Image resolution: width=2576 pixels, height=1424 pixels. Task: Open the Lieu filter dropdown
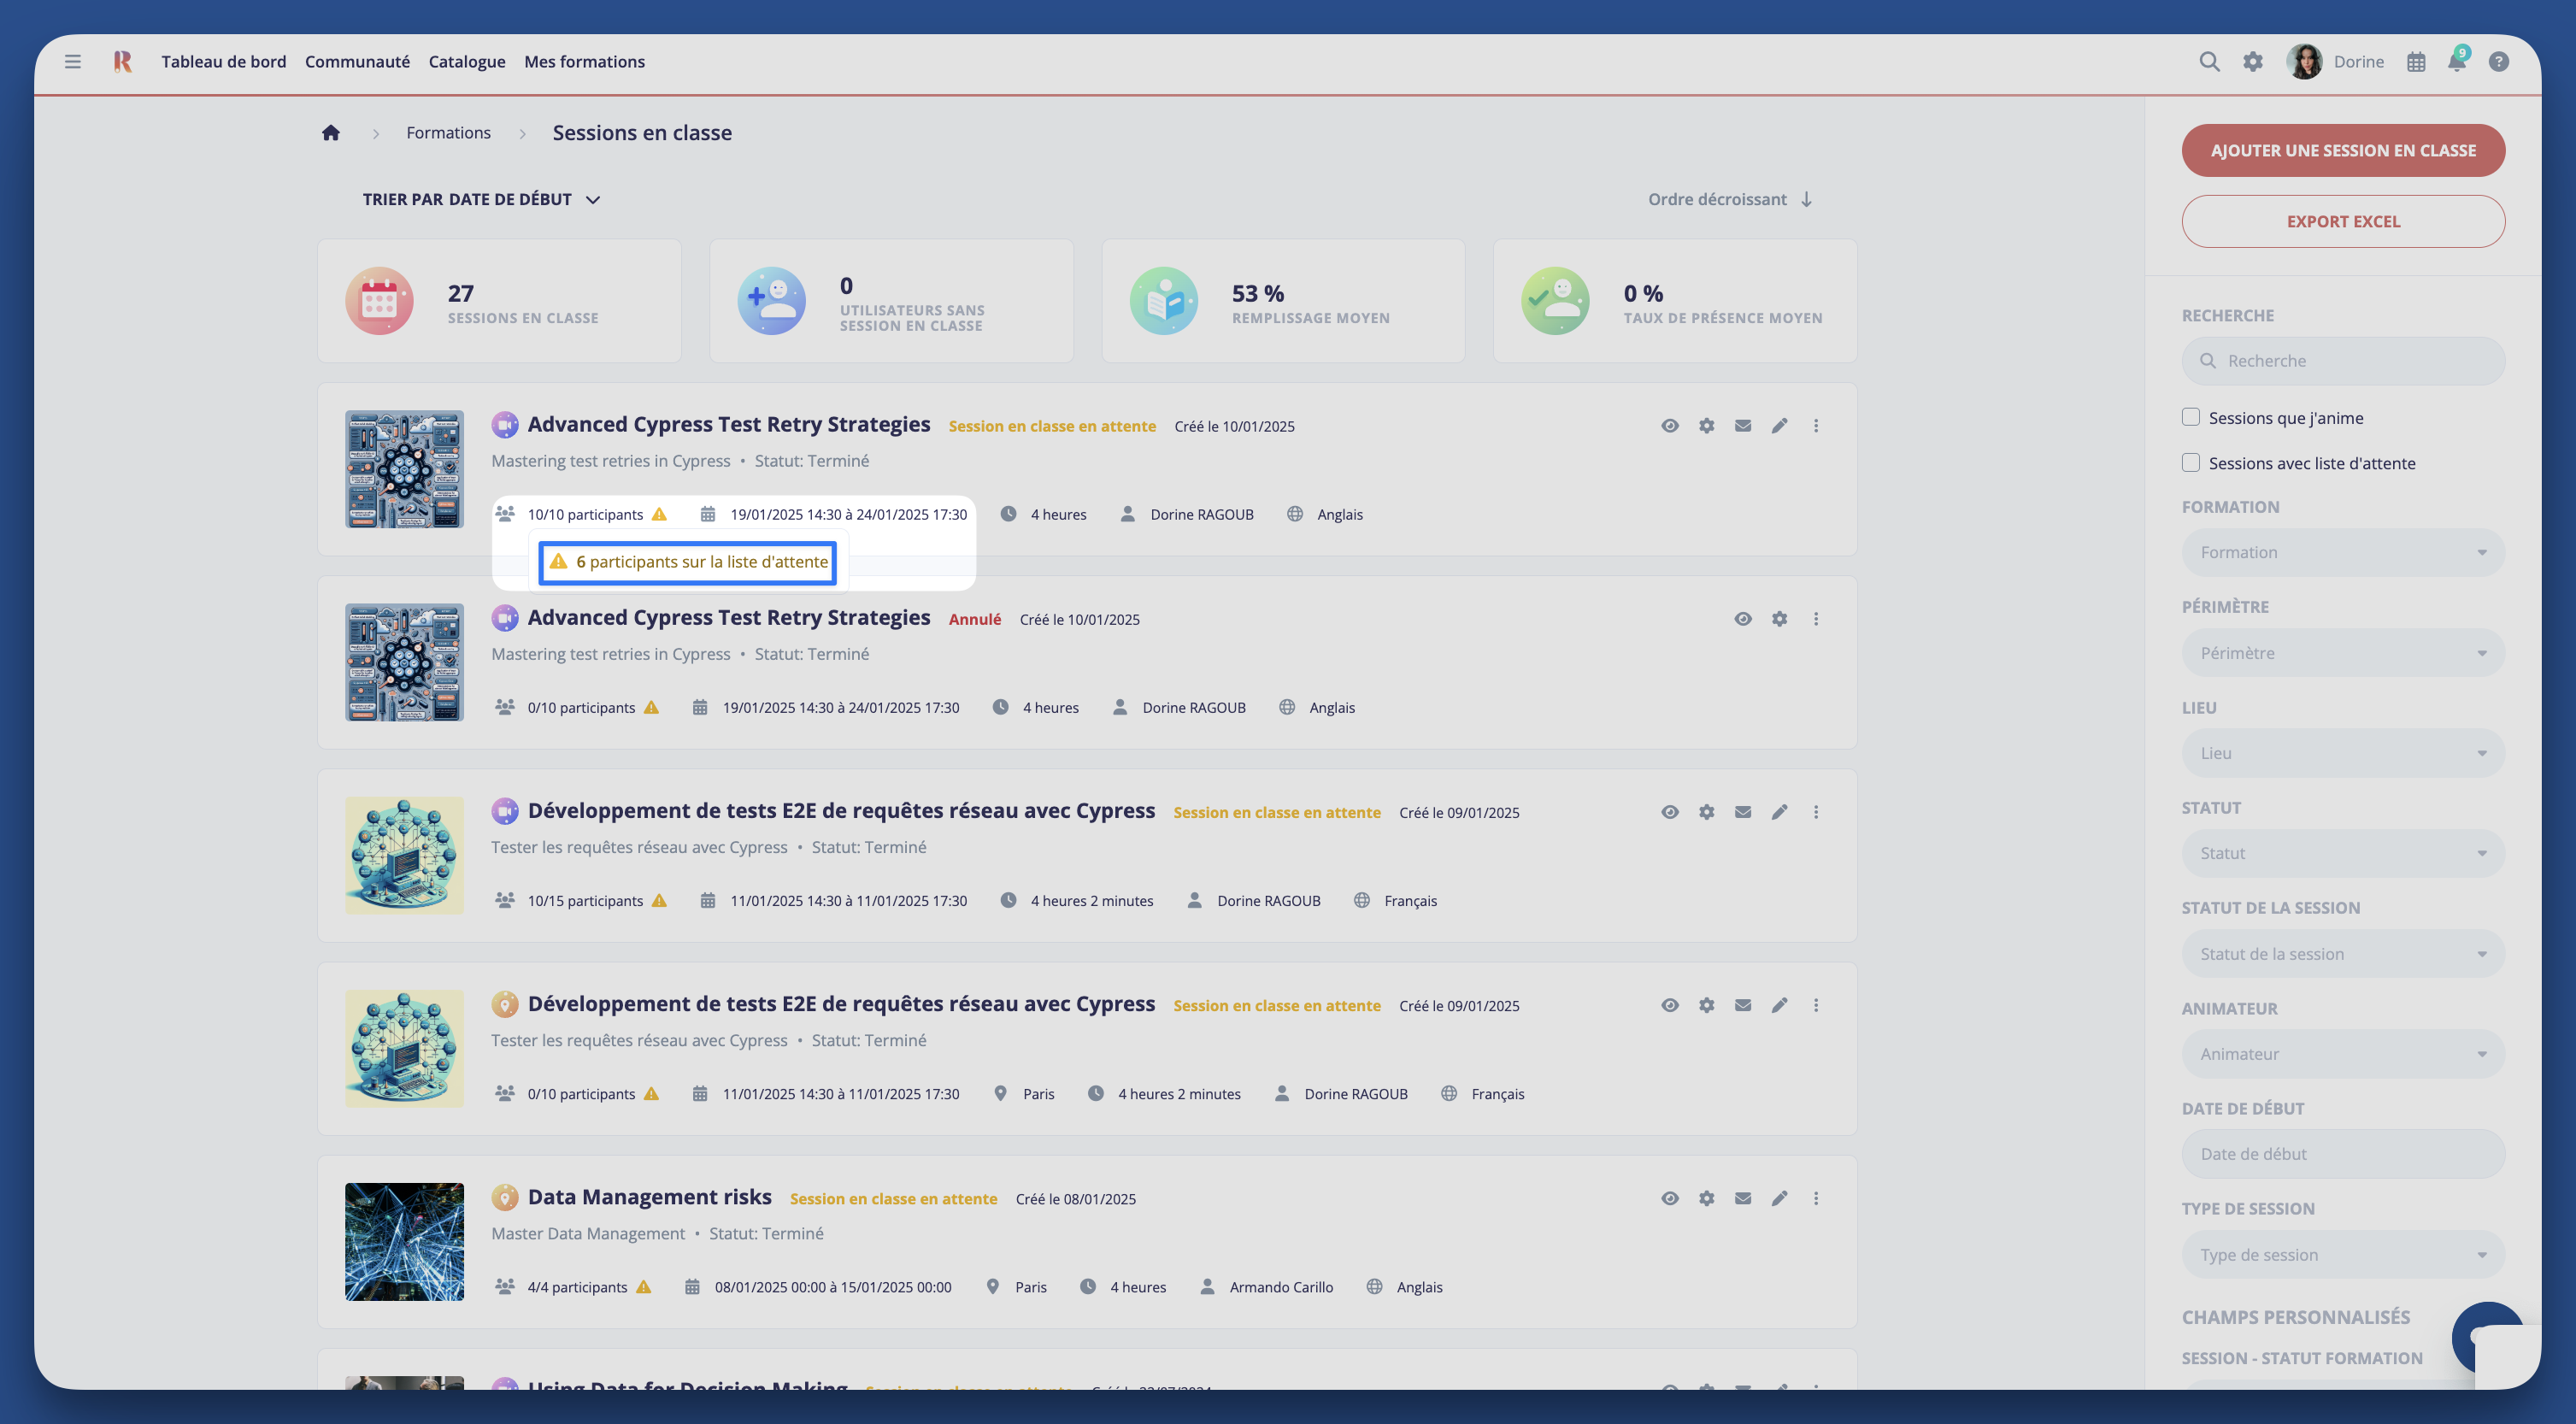coord(2342,753)
